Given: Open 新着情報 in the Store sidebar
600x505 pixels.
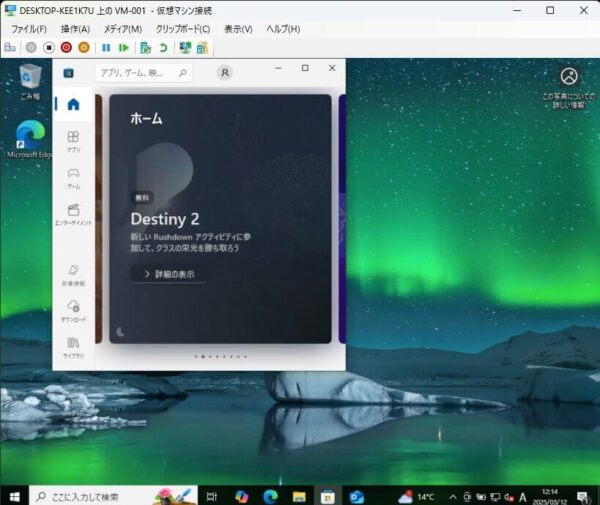Looking at the screenshot, I should [73, 275].
